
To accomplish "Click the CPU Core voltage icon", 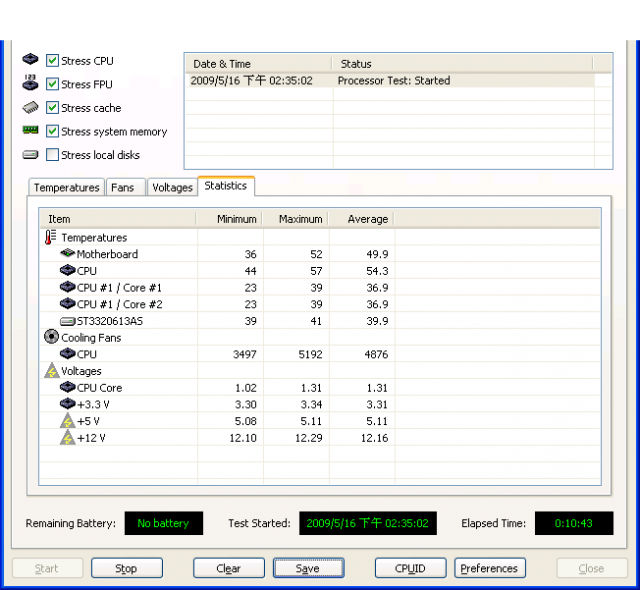I will (67, 387).
